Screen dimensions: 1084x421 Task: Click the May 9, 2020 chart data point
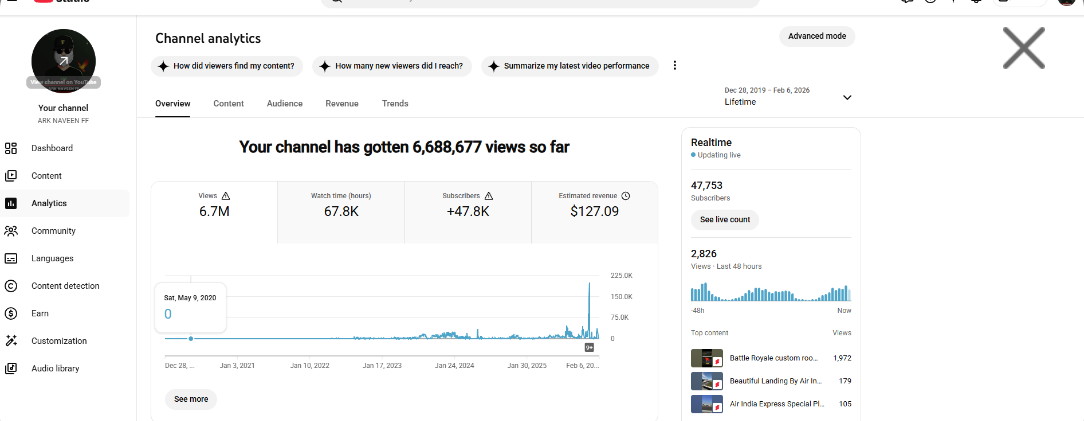tap(191, 338)
